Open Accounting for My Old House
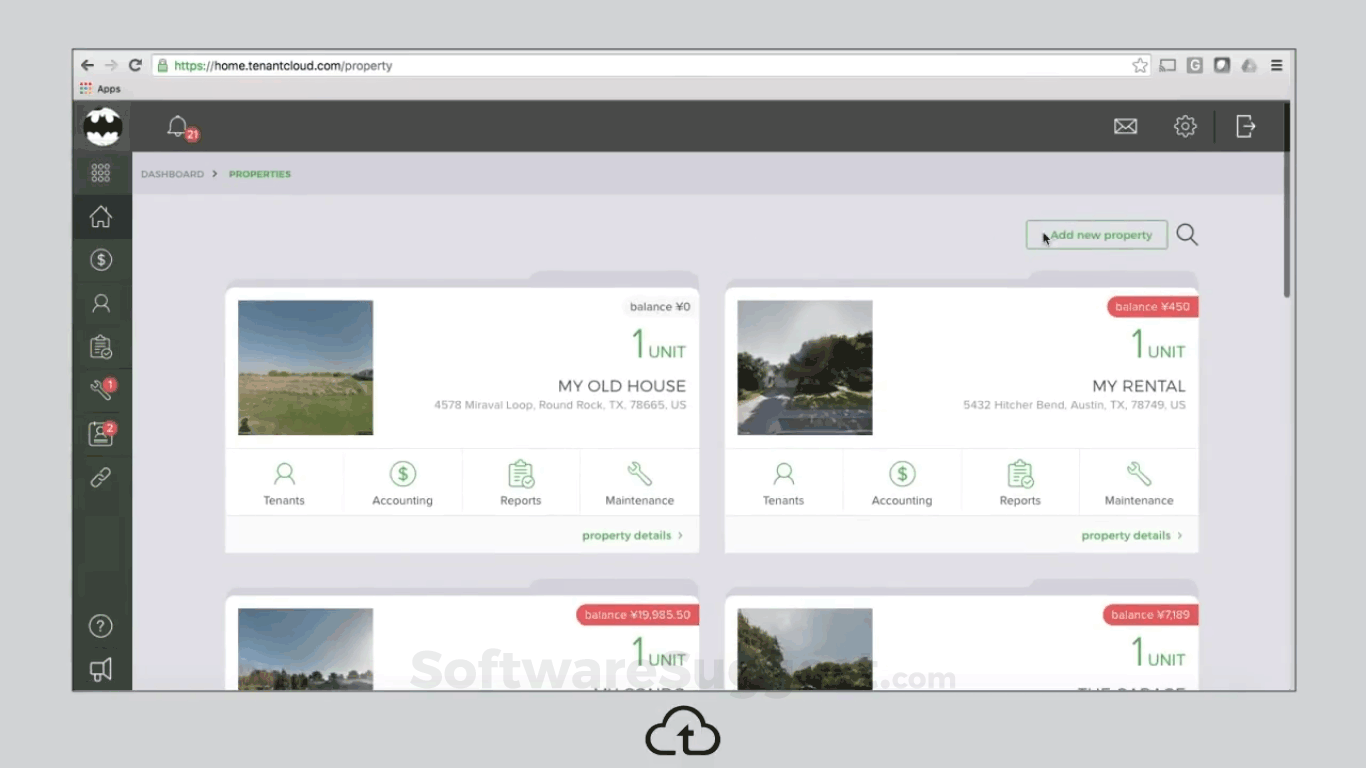Image resolution: width=1366 pixels, height=768 pixels. (x=402, y=483)
